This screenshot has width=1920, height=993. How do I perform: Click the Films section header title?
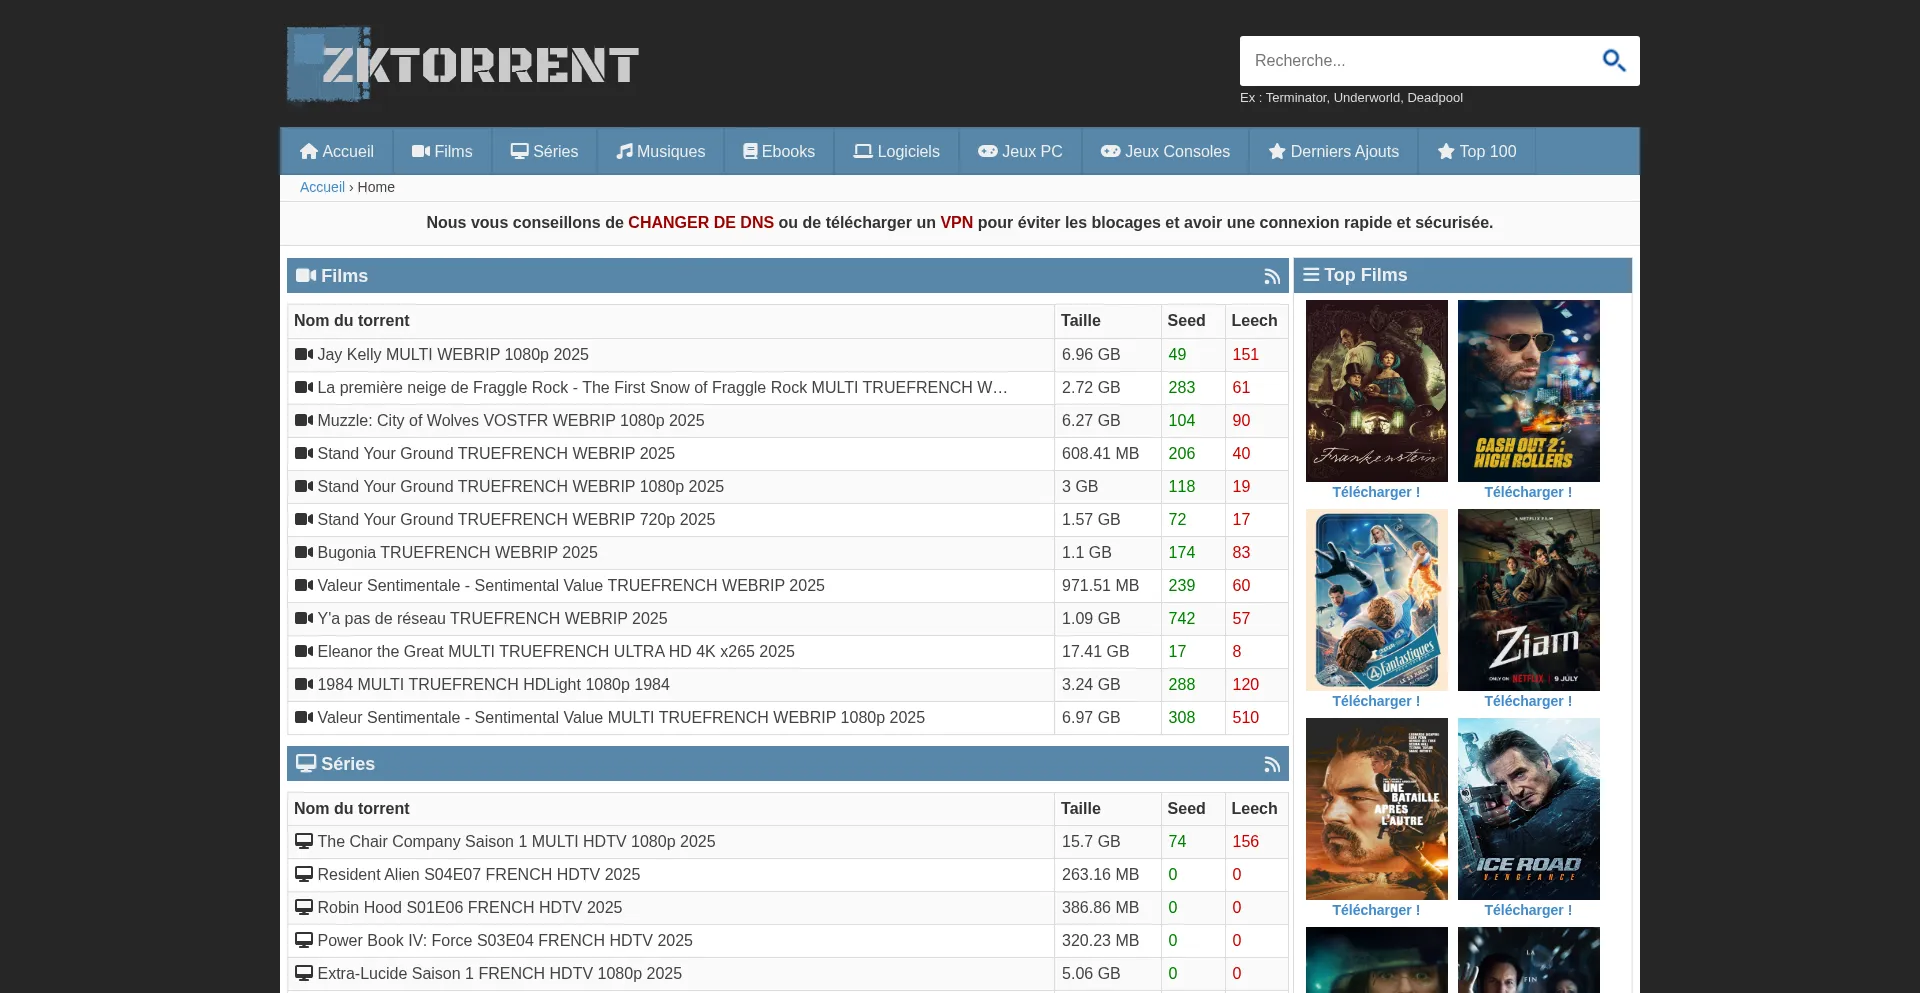pyautogui.click(x=344, y=276)
